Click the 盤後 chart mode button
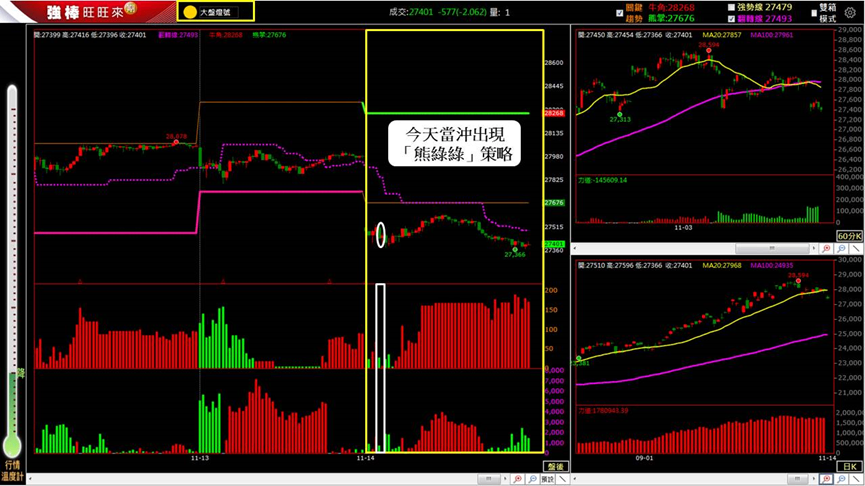The height and width of the screenshot is (486, 865). tap(556, 467)
